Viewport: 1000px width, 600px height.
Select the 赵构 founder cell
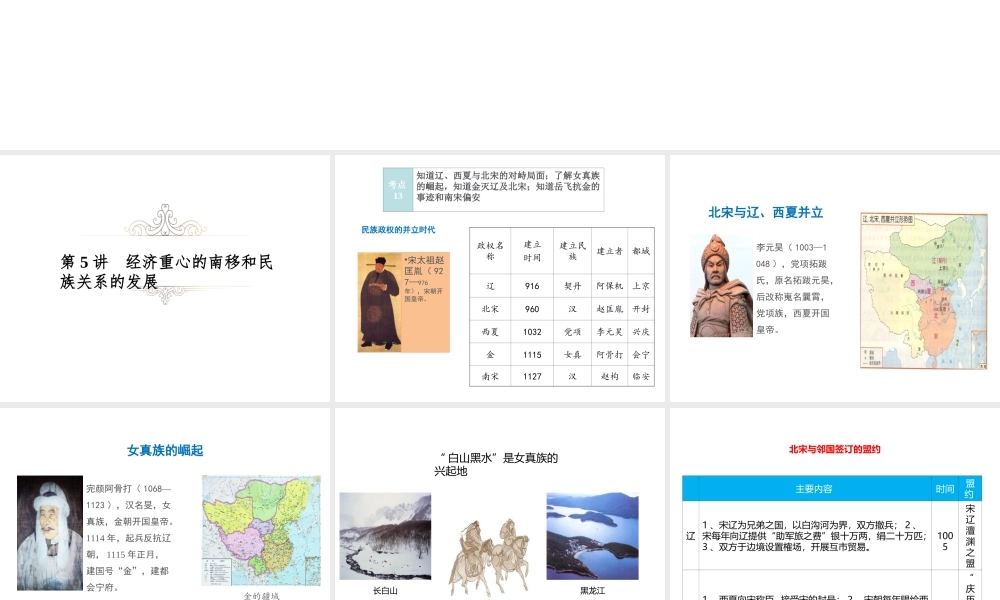pos(609,376)
